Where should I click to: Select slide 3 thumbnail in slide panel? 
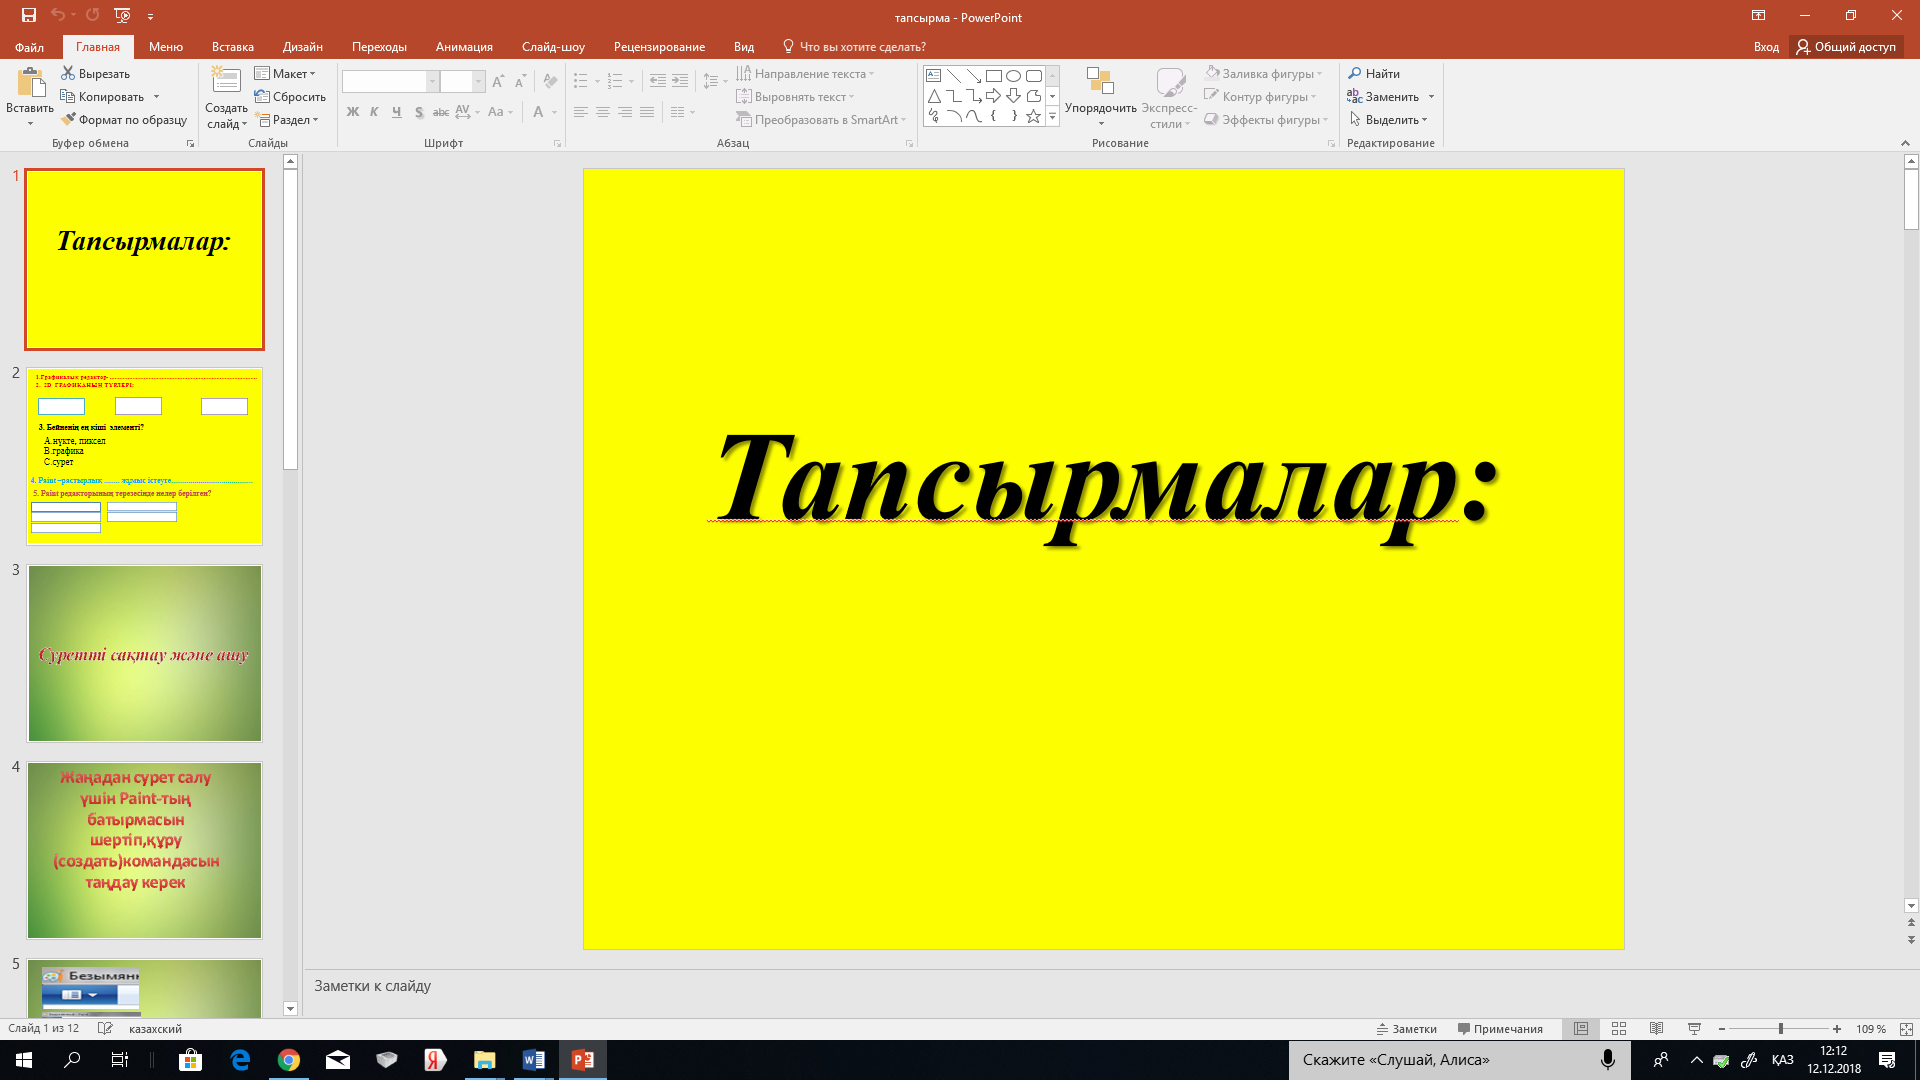(145, 654)
